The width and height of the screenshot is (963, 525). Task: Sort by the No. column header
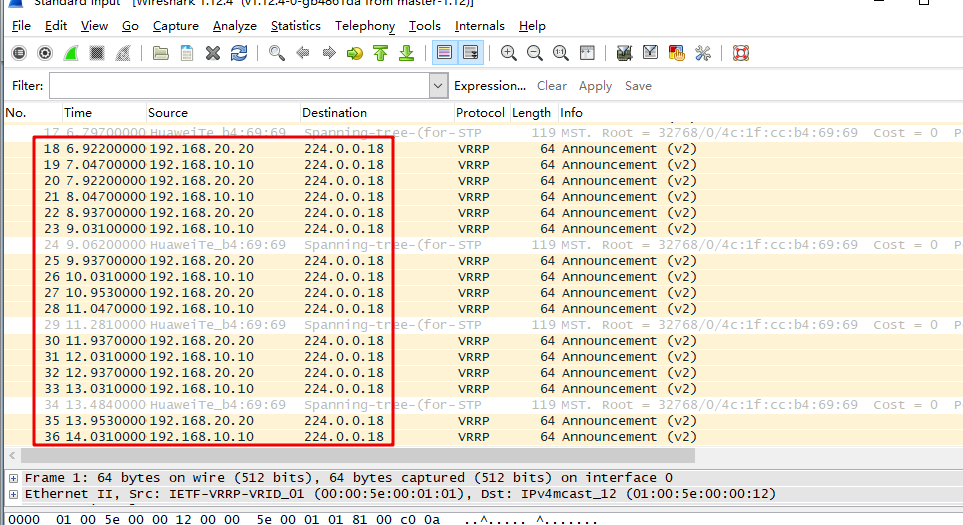click(x=32, y=113)
